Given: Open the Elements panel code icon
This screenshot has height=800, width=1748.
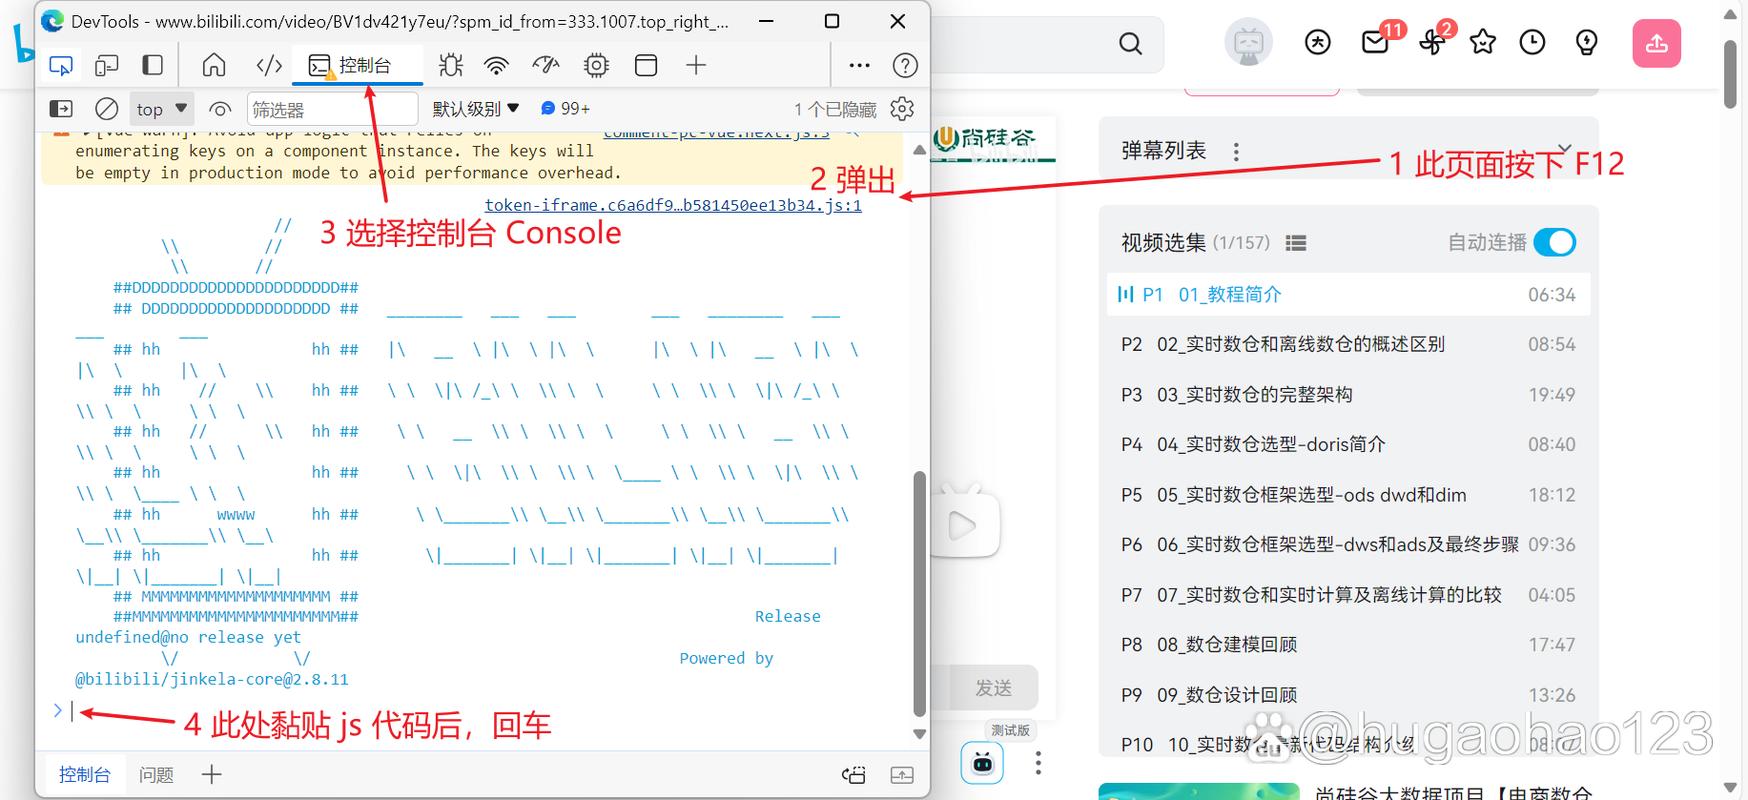Looking at the screenshot, I should [x=269, y=66].
